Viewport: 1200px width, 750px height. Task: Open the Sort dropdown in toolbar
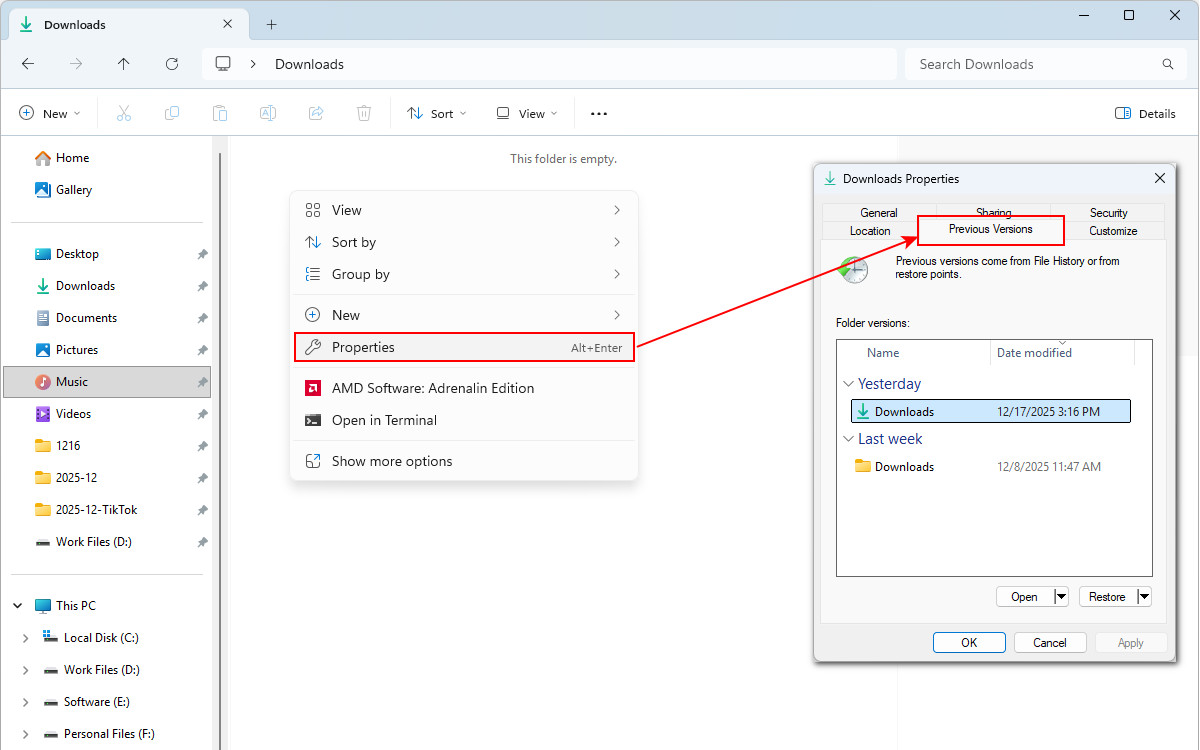[437, 114]
